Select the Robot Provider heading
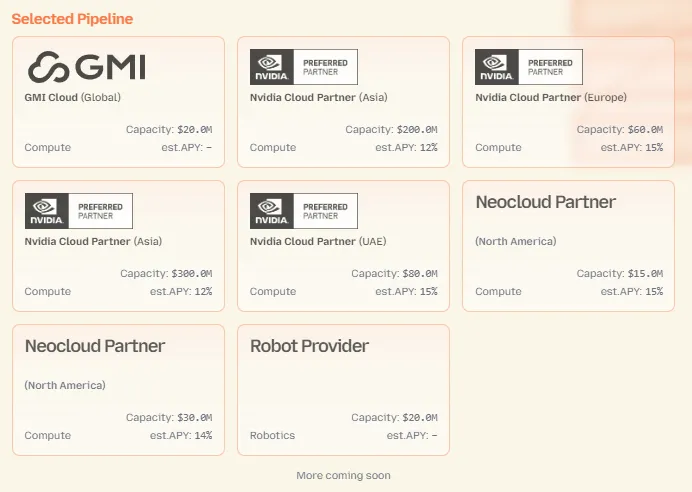Screen dimensions: 692x492 (x=309, y=346)
